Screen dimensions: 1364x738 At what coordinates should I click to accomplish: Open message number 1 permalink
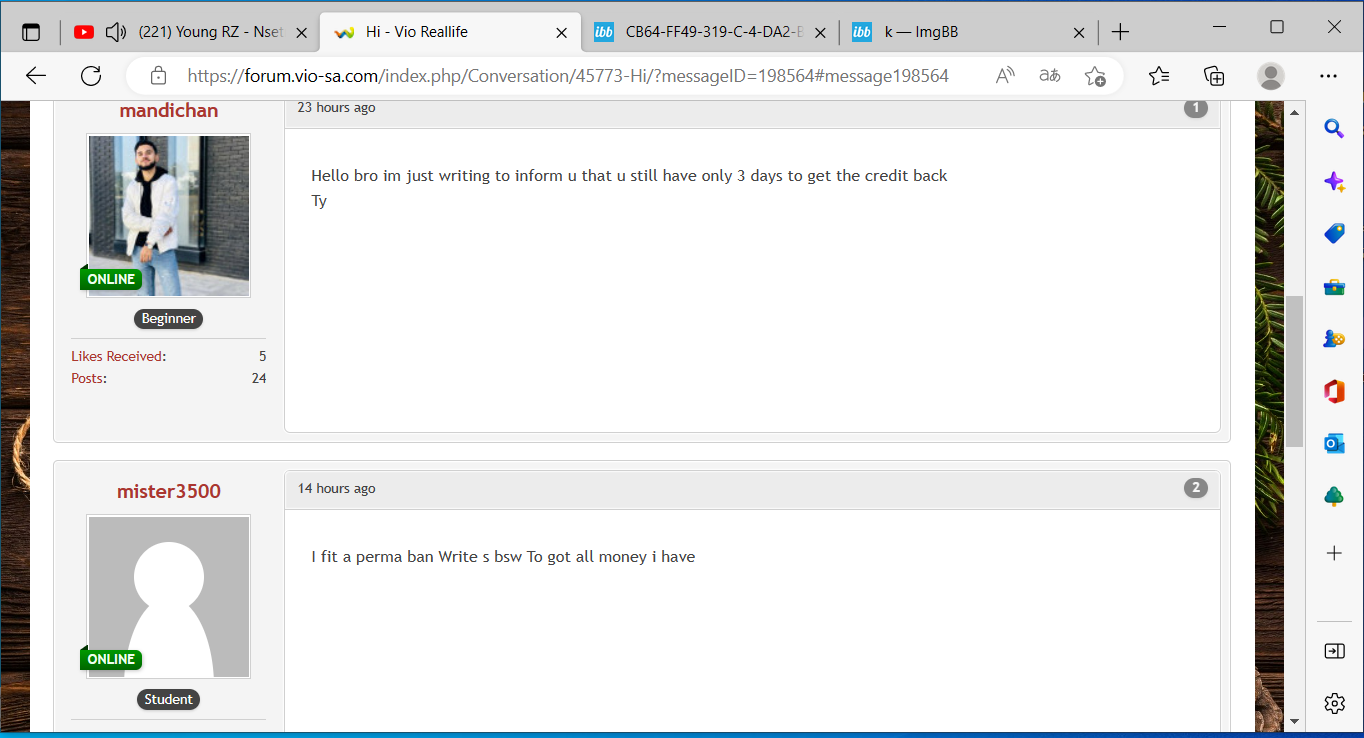1195,107
